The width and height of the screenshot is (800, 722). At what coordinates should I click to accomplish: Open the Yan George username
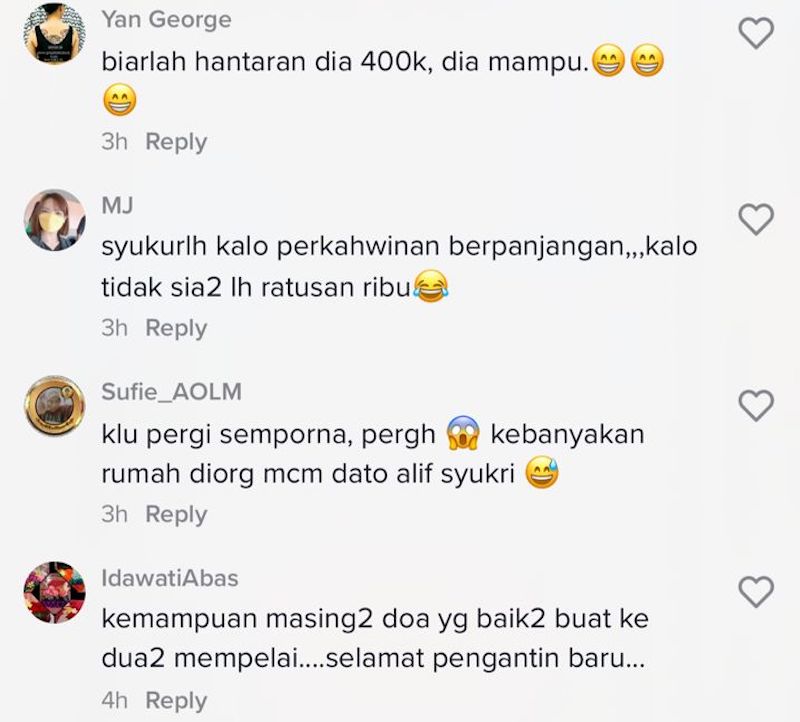[x=166, y=20]
